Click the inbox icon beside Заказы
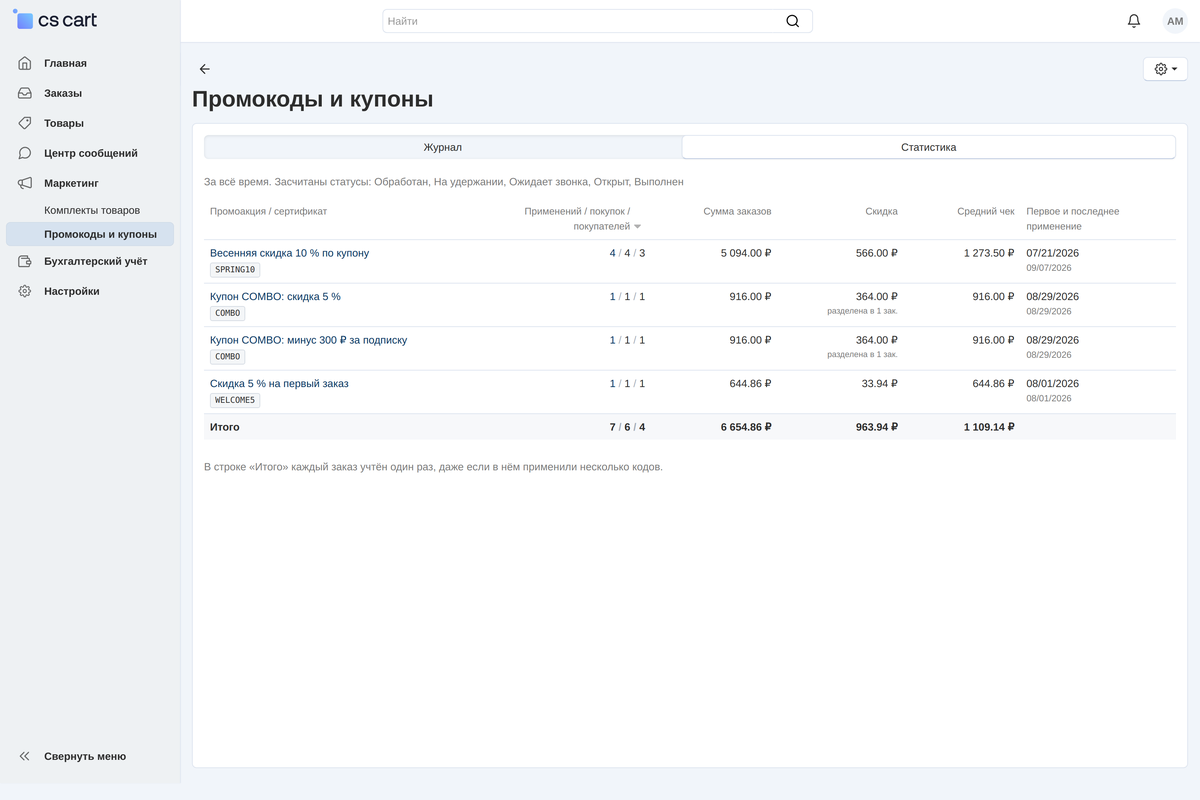This screenshot has height=800, width=1200. point(25,93)
